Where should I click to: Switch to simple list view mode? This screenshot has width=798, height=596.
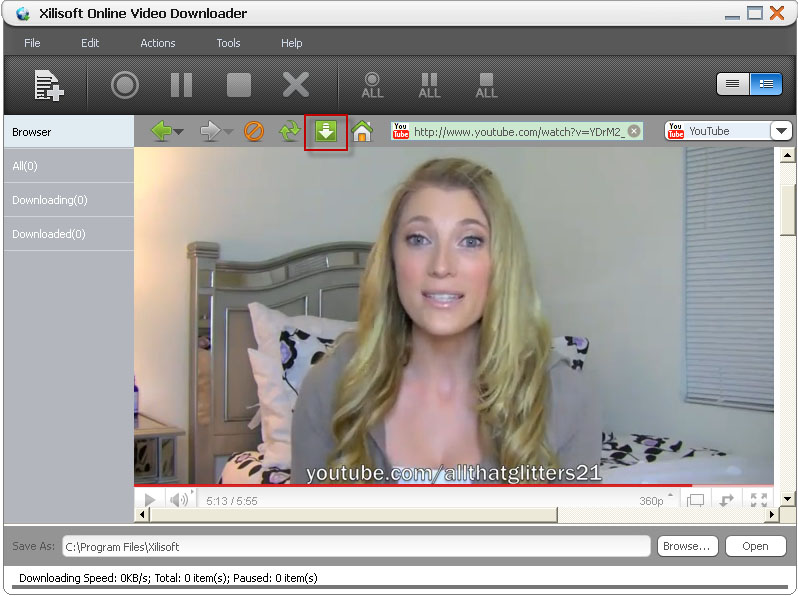point(732,84)
